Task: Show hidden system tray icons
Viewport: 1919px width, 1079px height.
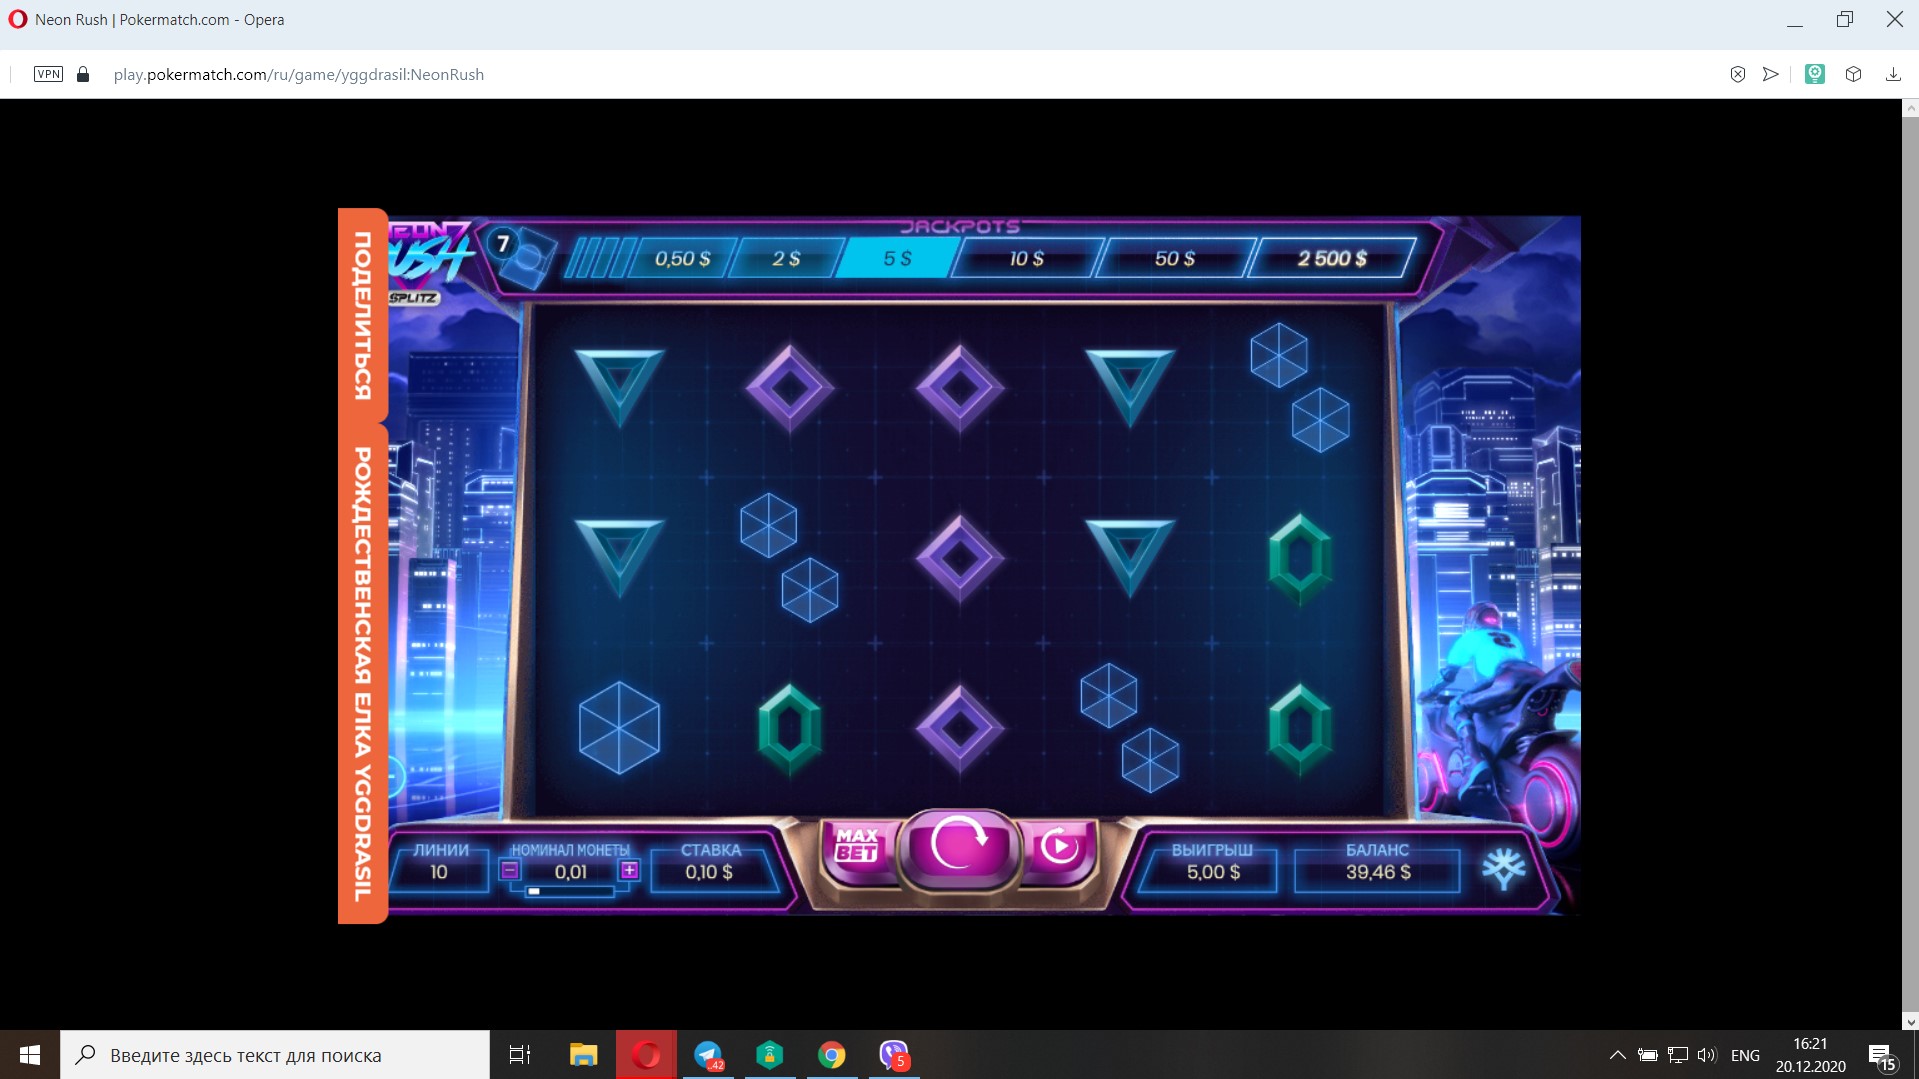Action: [x=1617, y=1055]
